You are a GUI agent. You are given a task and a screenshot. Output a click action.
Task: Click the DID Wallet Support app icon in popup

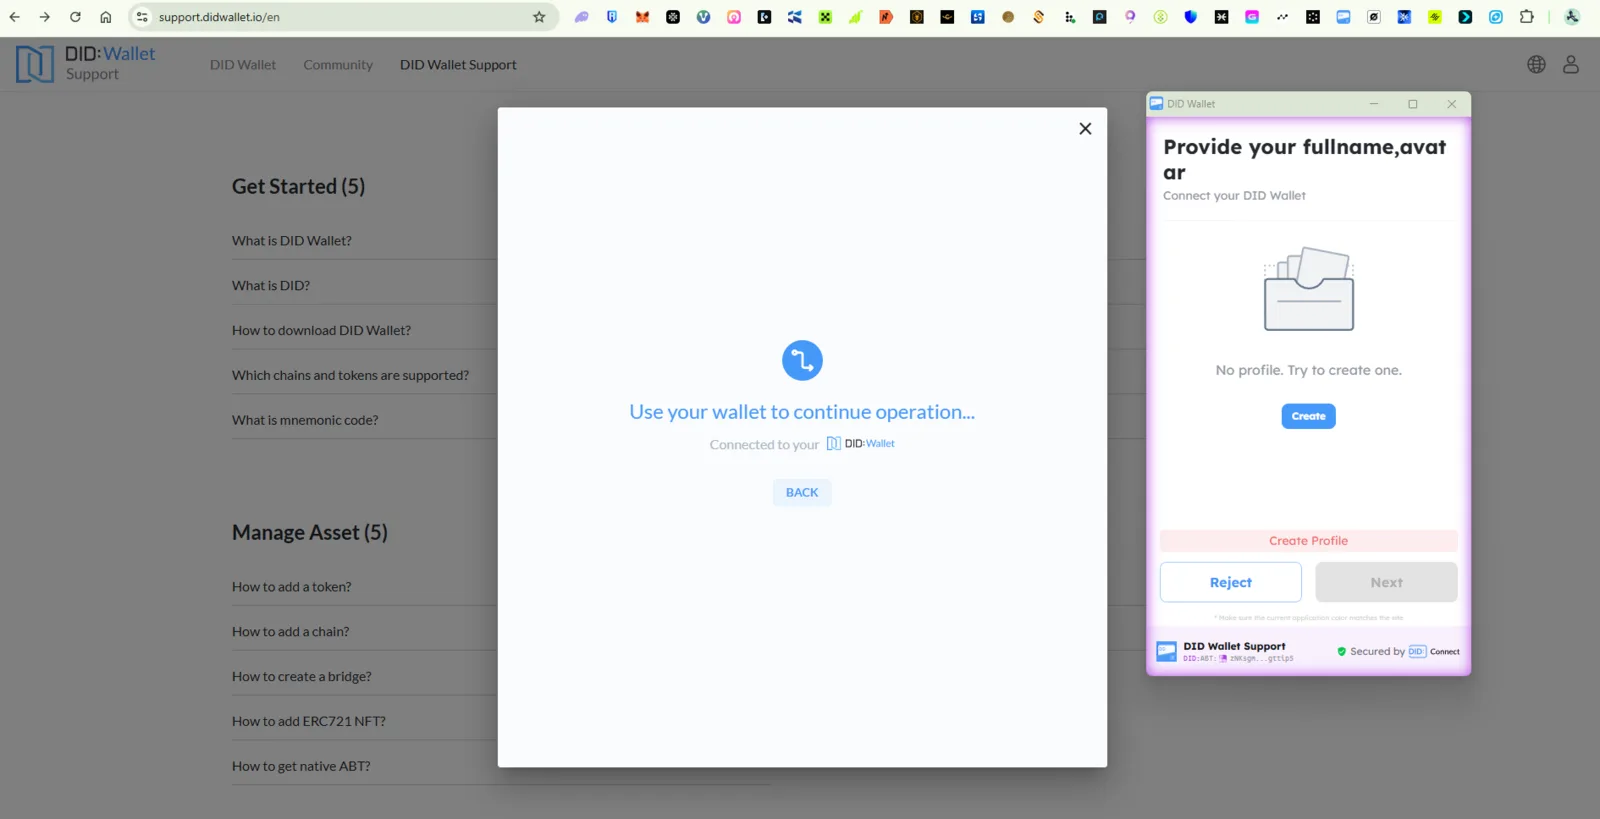pos(1166,652)
